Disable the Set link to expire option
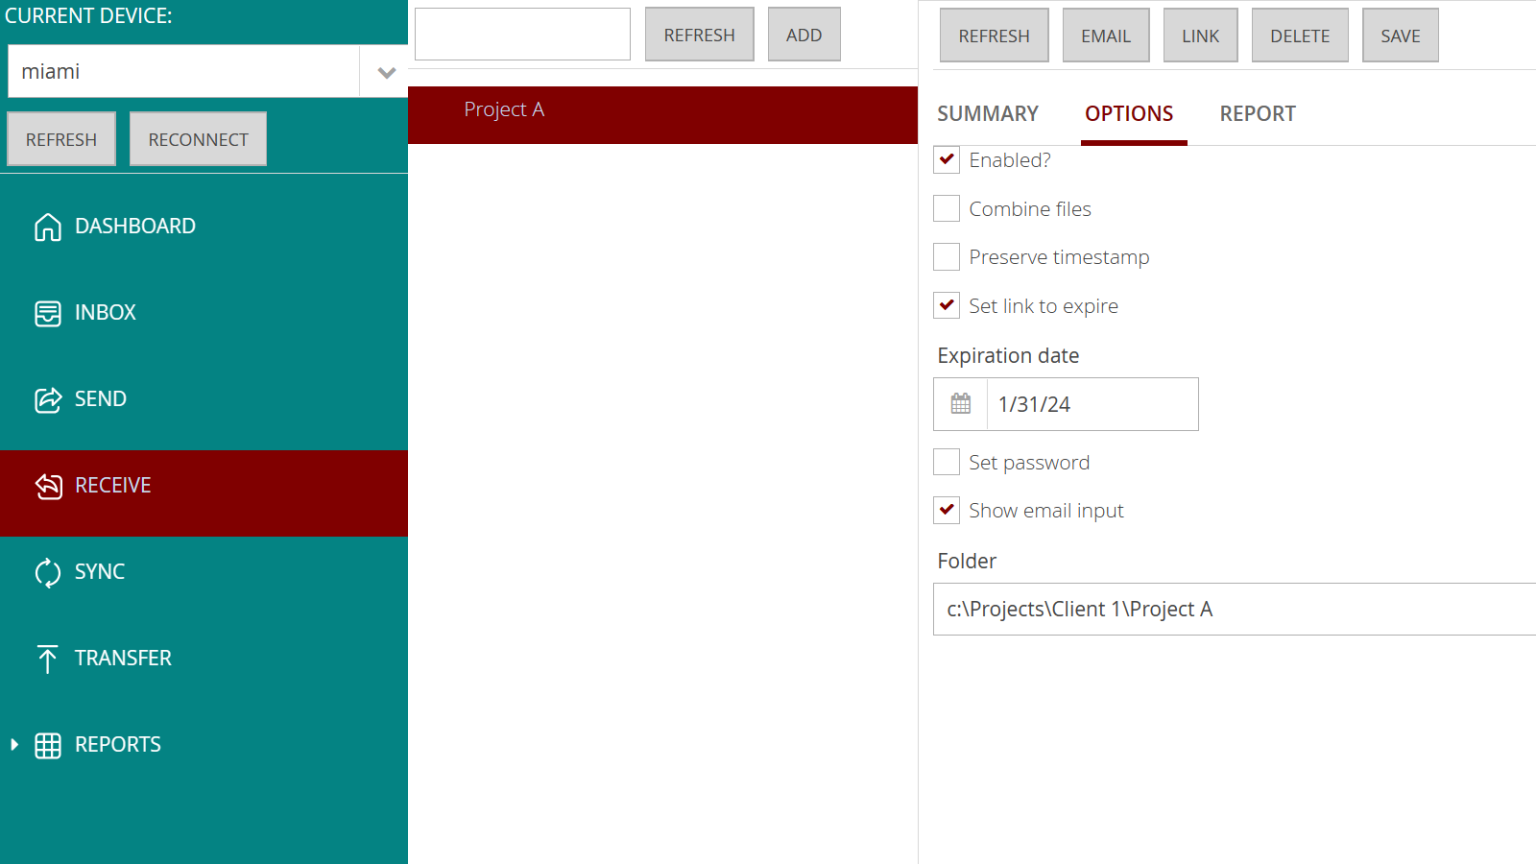1536x864 pixels. [x=945, y=305]
